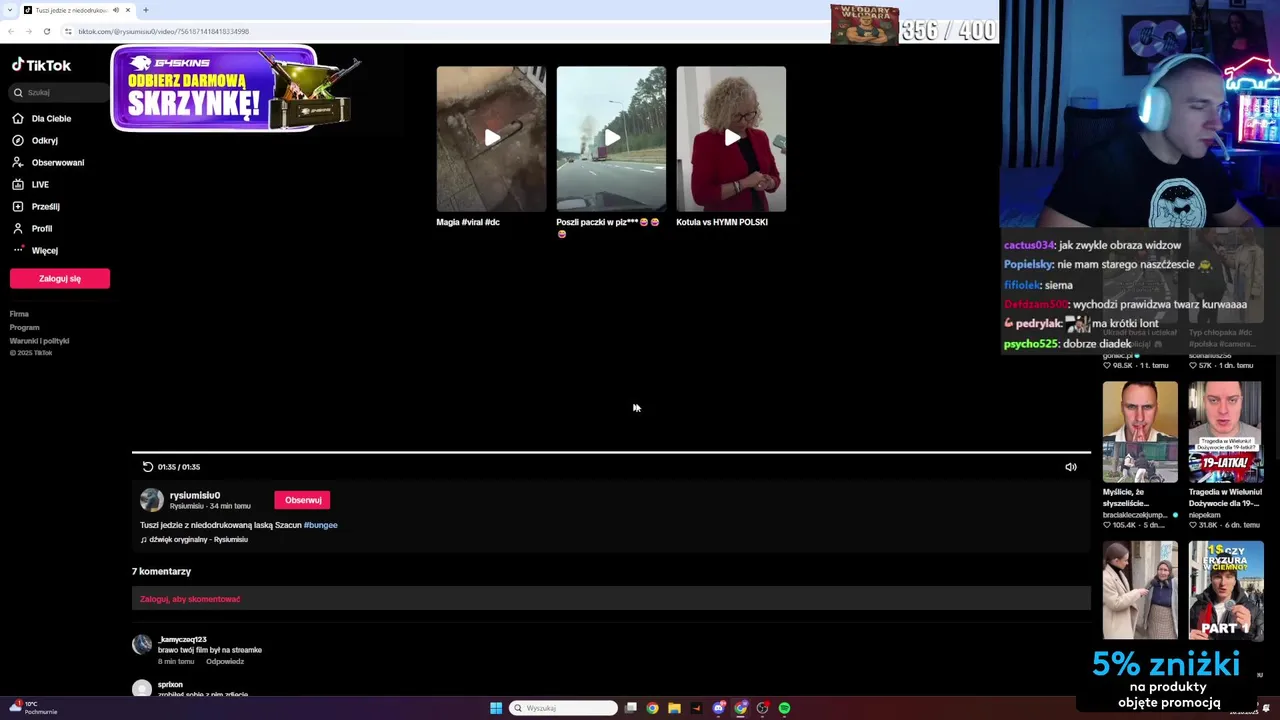The height and width of the screenshot is (720, 1280).
Task: Open the braciakleczekjump author link
Action: pos(1135,515)
